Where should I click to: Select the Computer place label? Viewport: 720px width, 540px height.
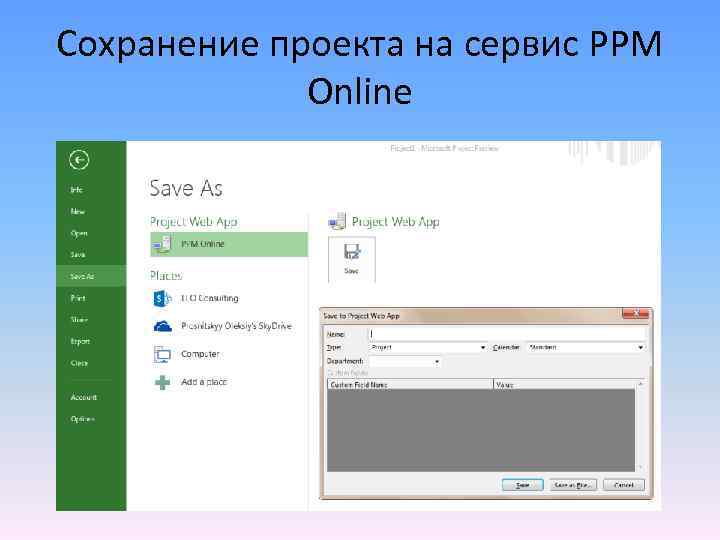click(200, 354)
